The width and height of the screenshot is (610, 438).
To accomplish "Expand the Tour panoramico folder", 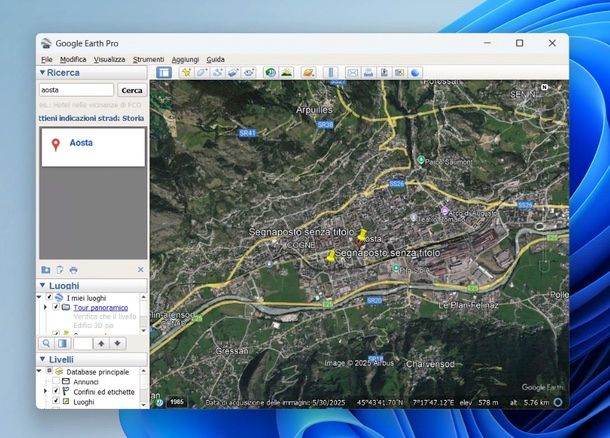I will 46,307.
